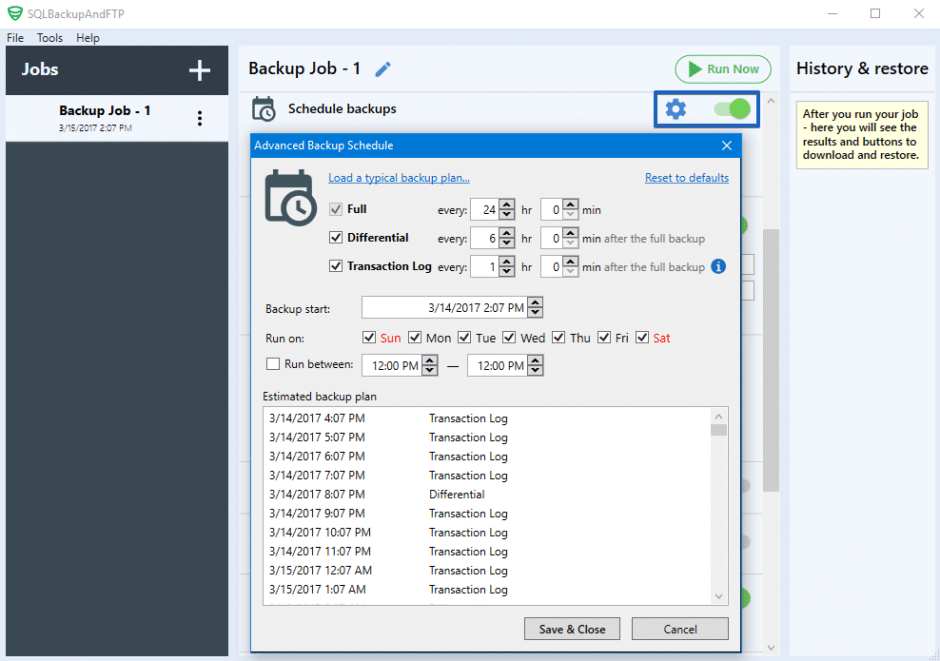Uncheck the Transaction Log checkbox

coord(336,265)
